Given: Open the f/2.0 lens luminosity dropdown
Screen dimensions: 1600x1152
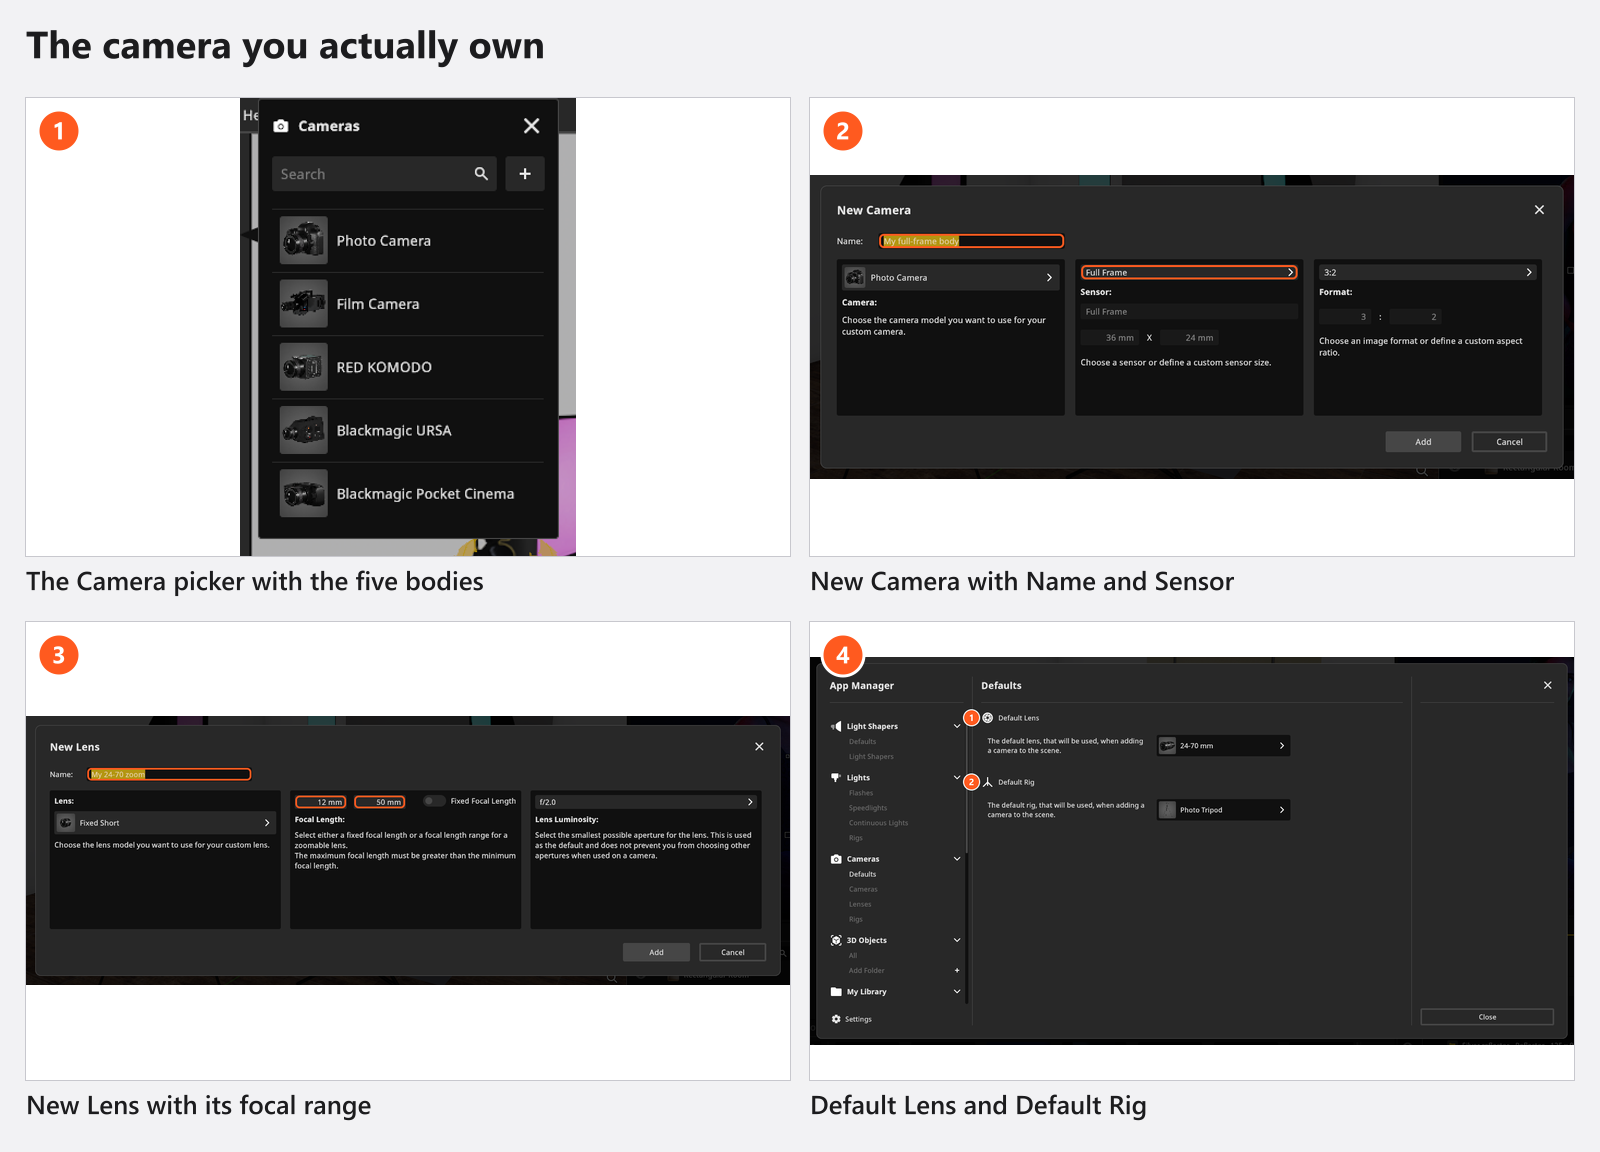Looking at the screenshot, I should click(x=646, y=802).
